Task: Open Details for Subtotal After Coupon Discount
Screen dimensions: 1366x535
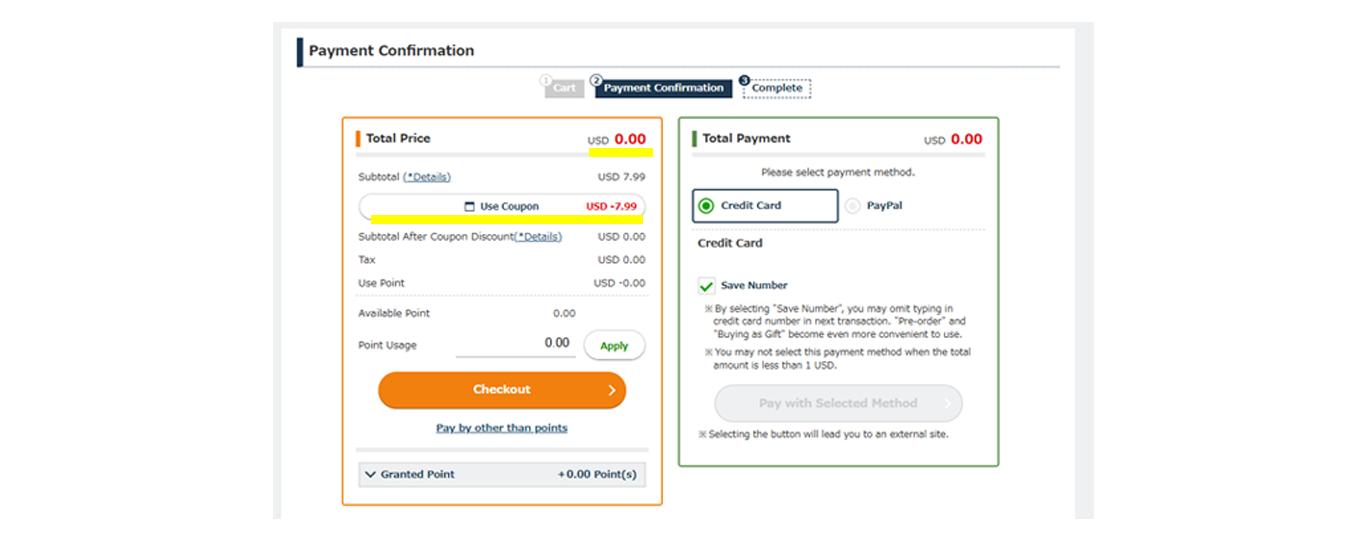Action: tap(538, 237)
